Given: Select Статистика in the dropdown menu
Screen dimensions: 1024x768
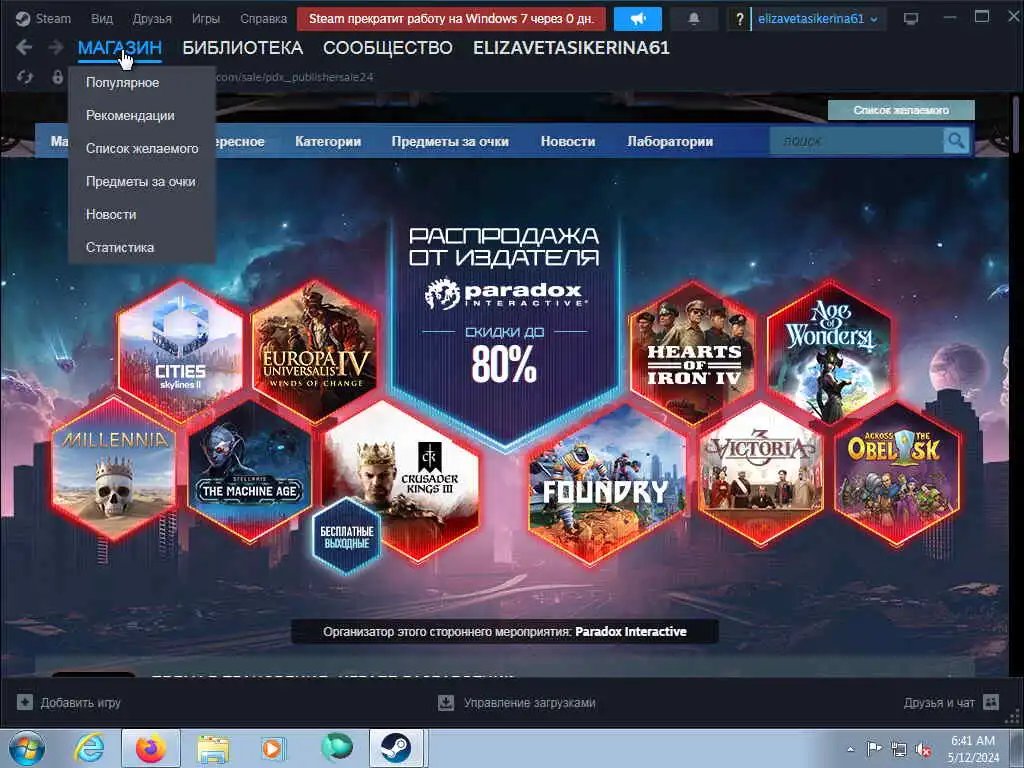Looking at the screenshot, I should [120, 247].
